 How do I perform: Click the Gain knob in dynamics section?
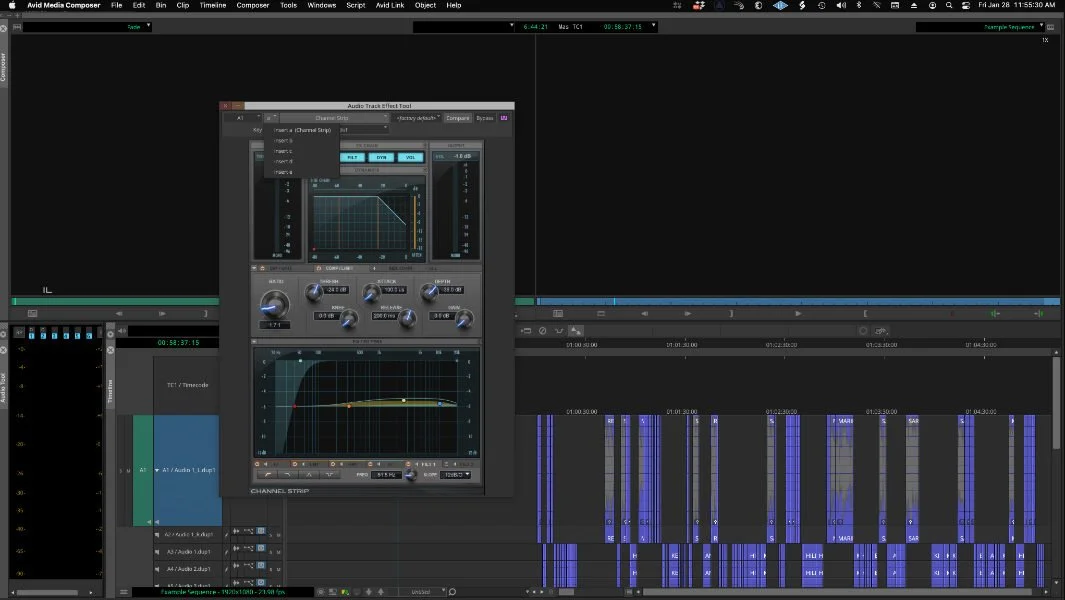point(465,319)
